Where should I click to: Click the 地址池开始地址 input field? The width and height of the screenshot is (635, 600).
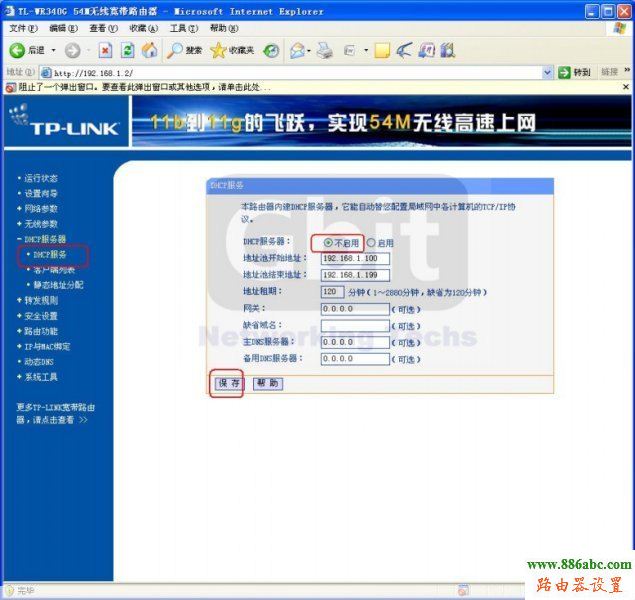pyautogui.click(x=355, y=258)
